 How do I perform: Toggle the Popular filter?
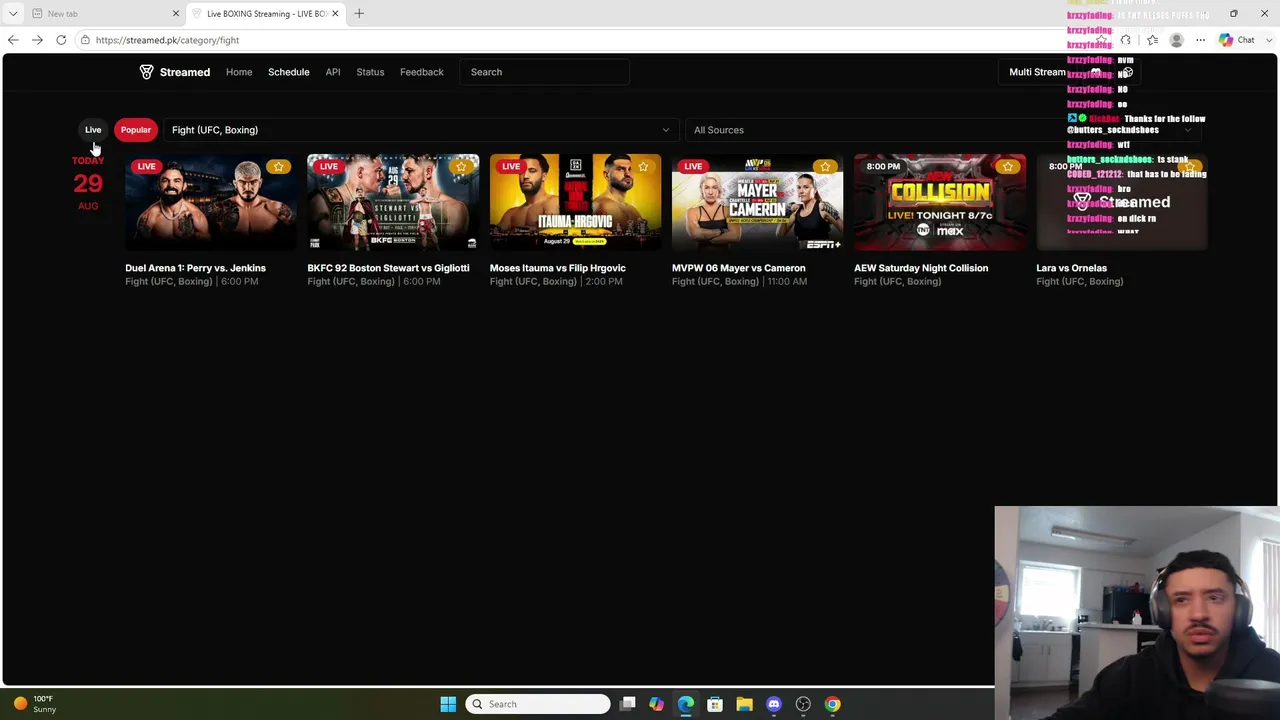pyautogui.click(x=136, y=130)
